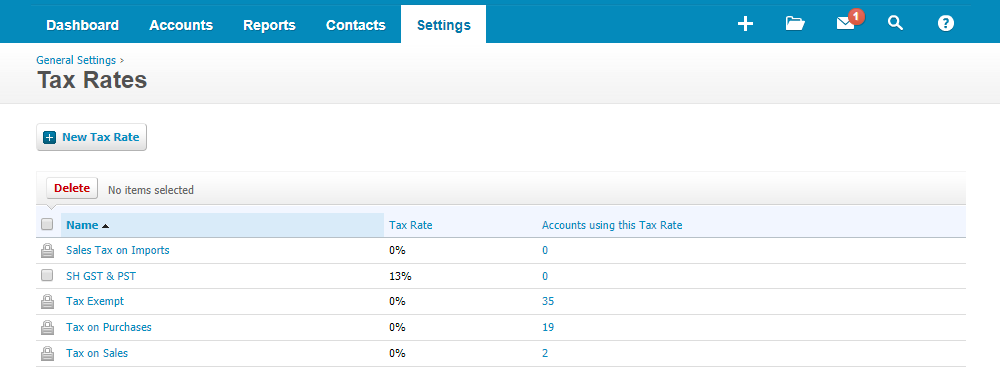Viewport: 1000px width, 380px height.
Task: Open the inbox envelope with notification
Action: click(x=849, y=21)
